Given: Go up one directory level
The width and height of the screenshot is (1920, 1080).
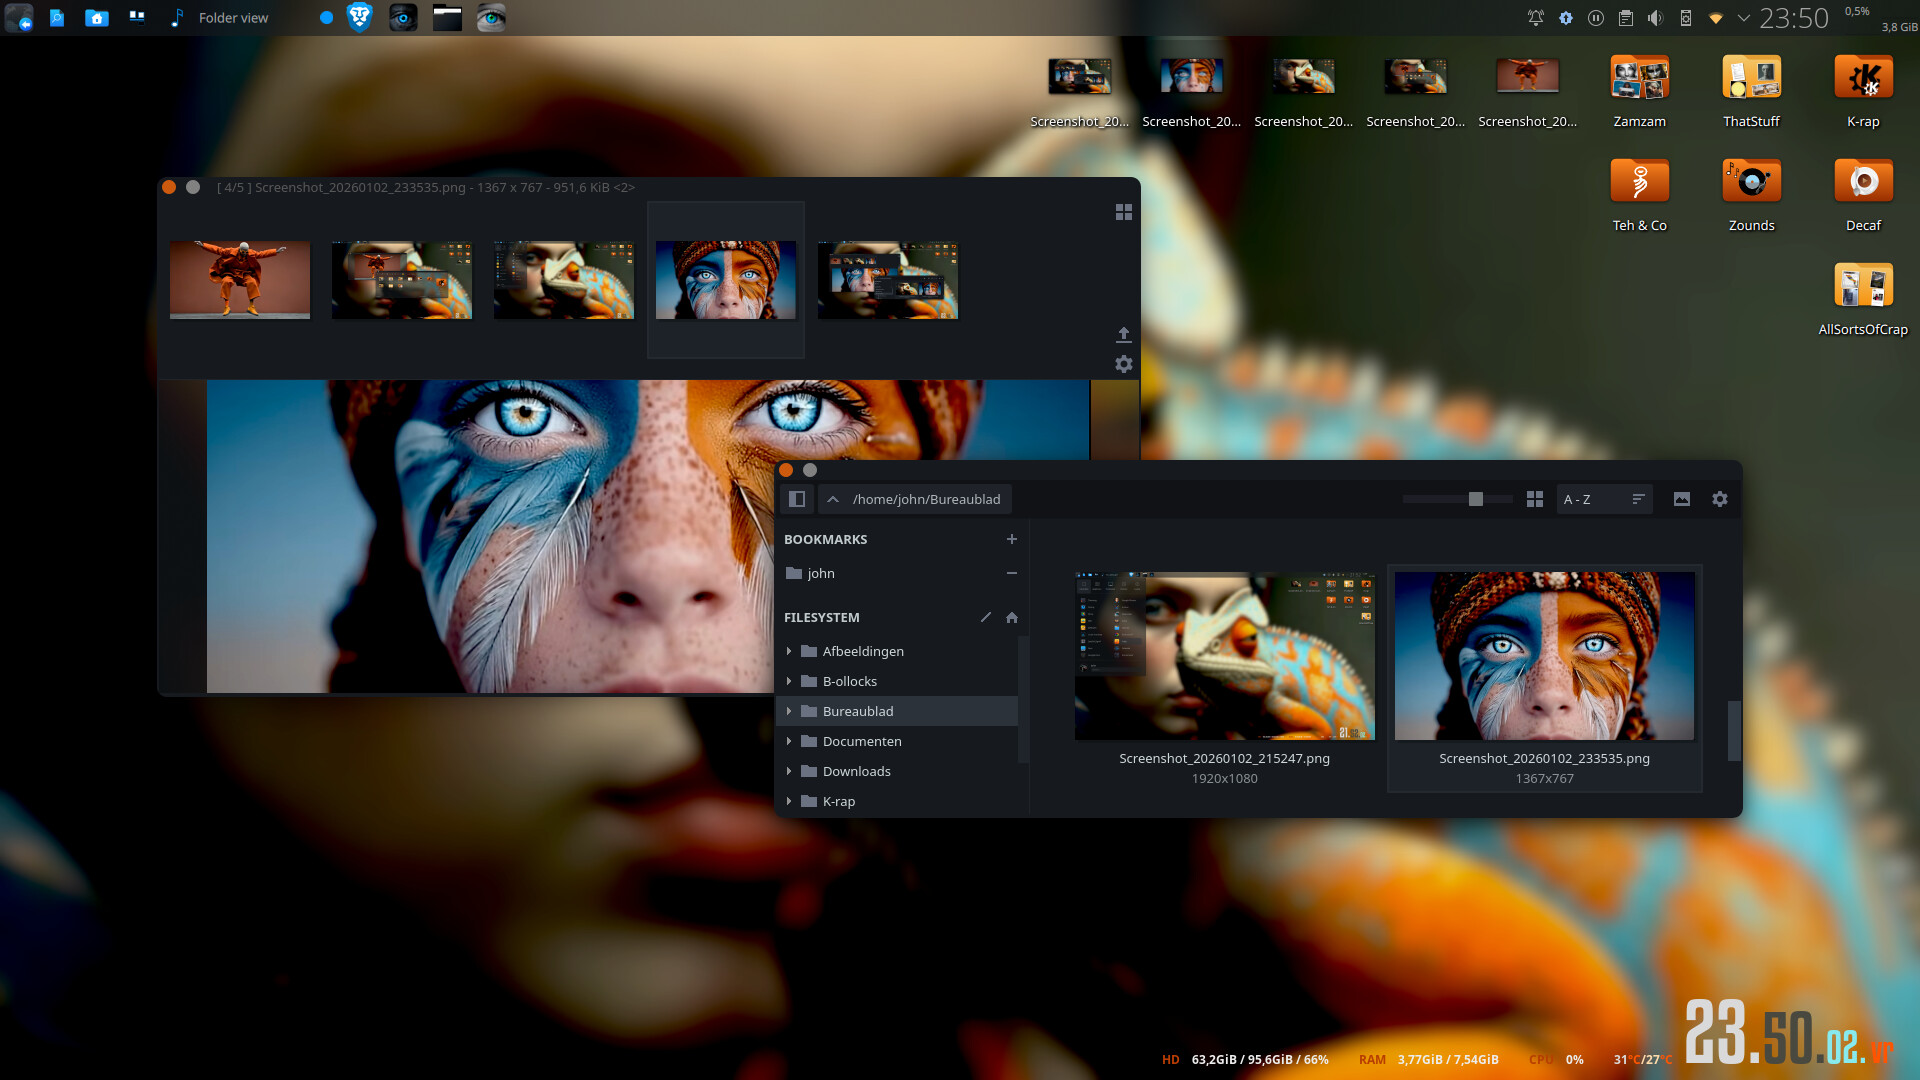Looking at the screenshot, I should [832, 499].
